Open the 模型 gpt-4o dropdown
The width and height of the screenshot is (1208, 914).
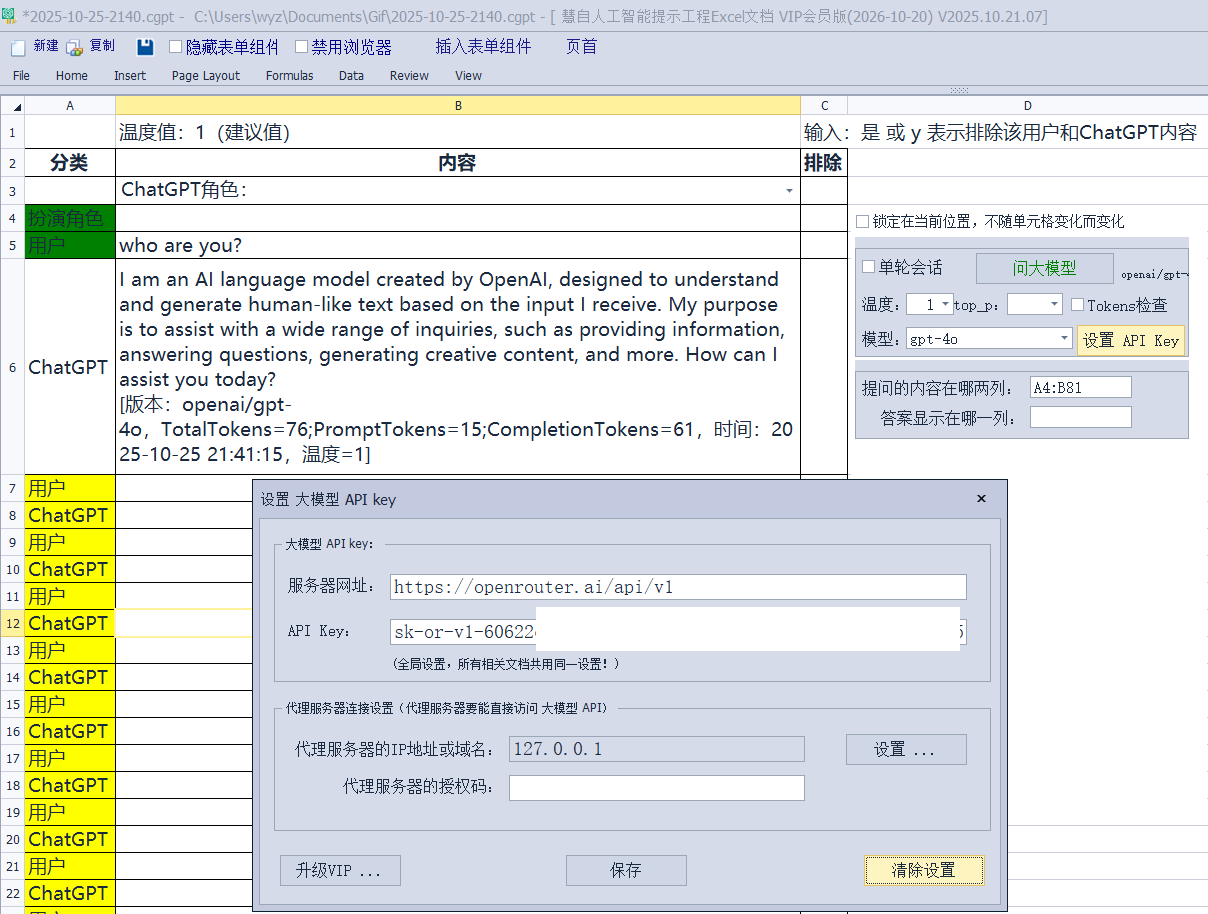click(x=1064, y=339)
